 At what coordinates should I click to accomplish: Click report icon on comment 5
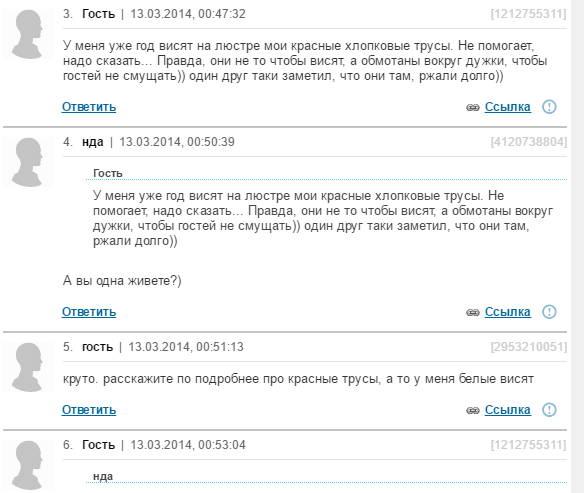point(549,410)
